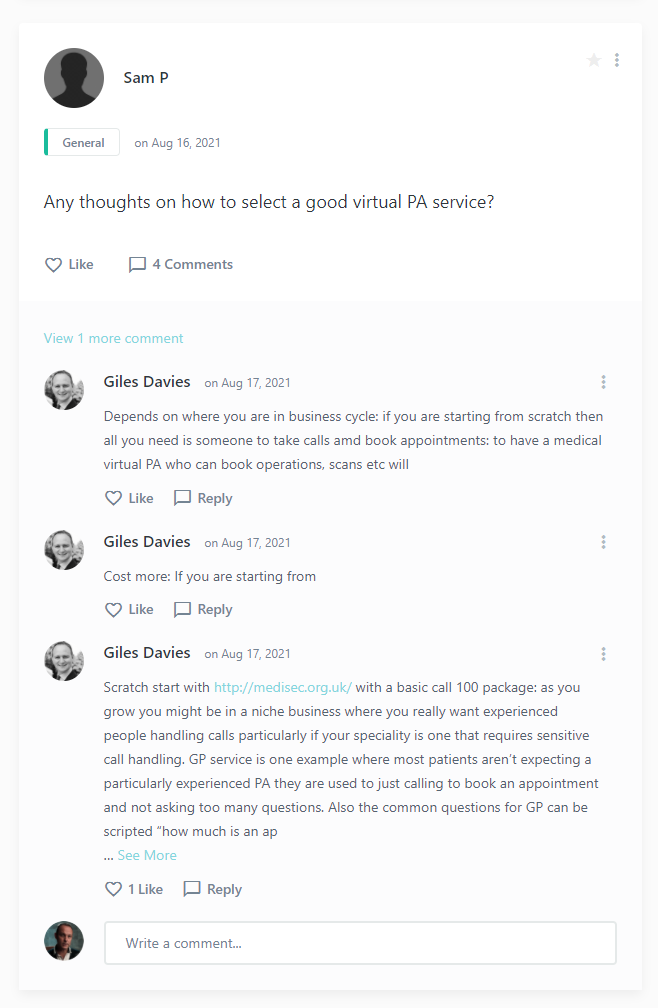Click the 4 Comments speech bubble icon
658x1008 pixels.
pos(137,265)
